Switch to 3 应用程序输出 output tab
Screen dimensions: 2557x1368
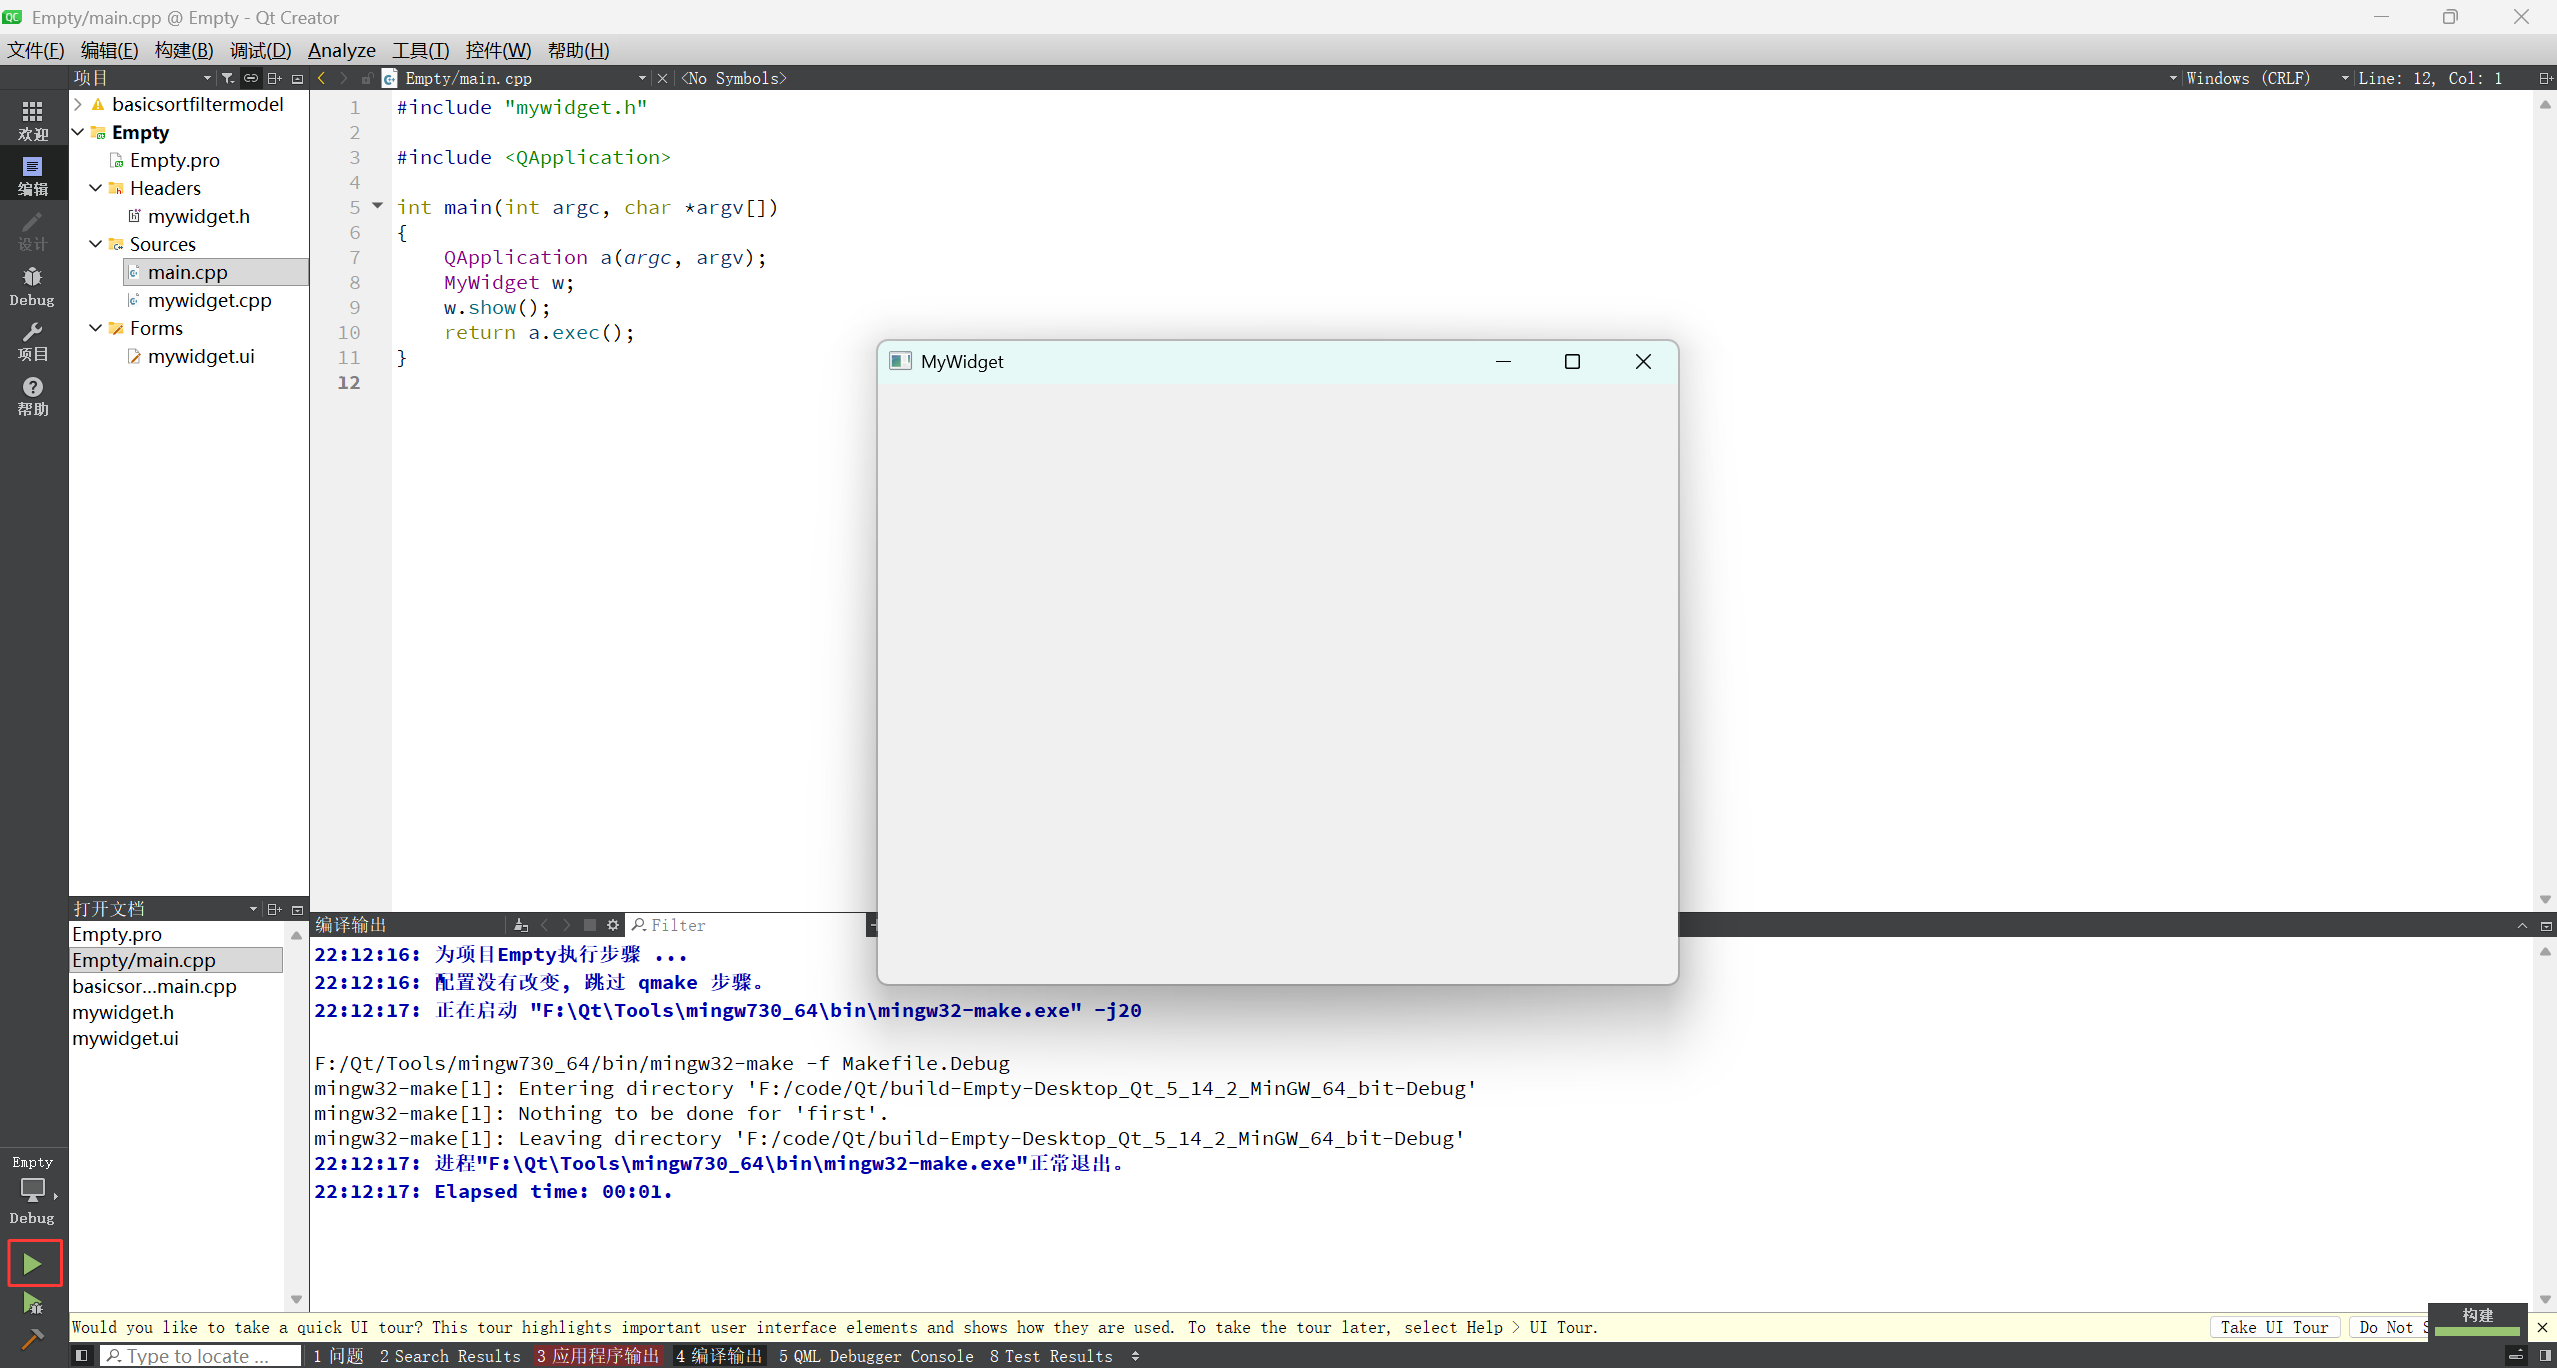(598, 1356)
